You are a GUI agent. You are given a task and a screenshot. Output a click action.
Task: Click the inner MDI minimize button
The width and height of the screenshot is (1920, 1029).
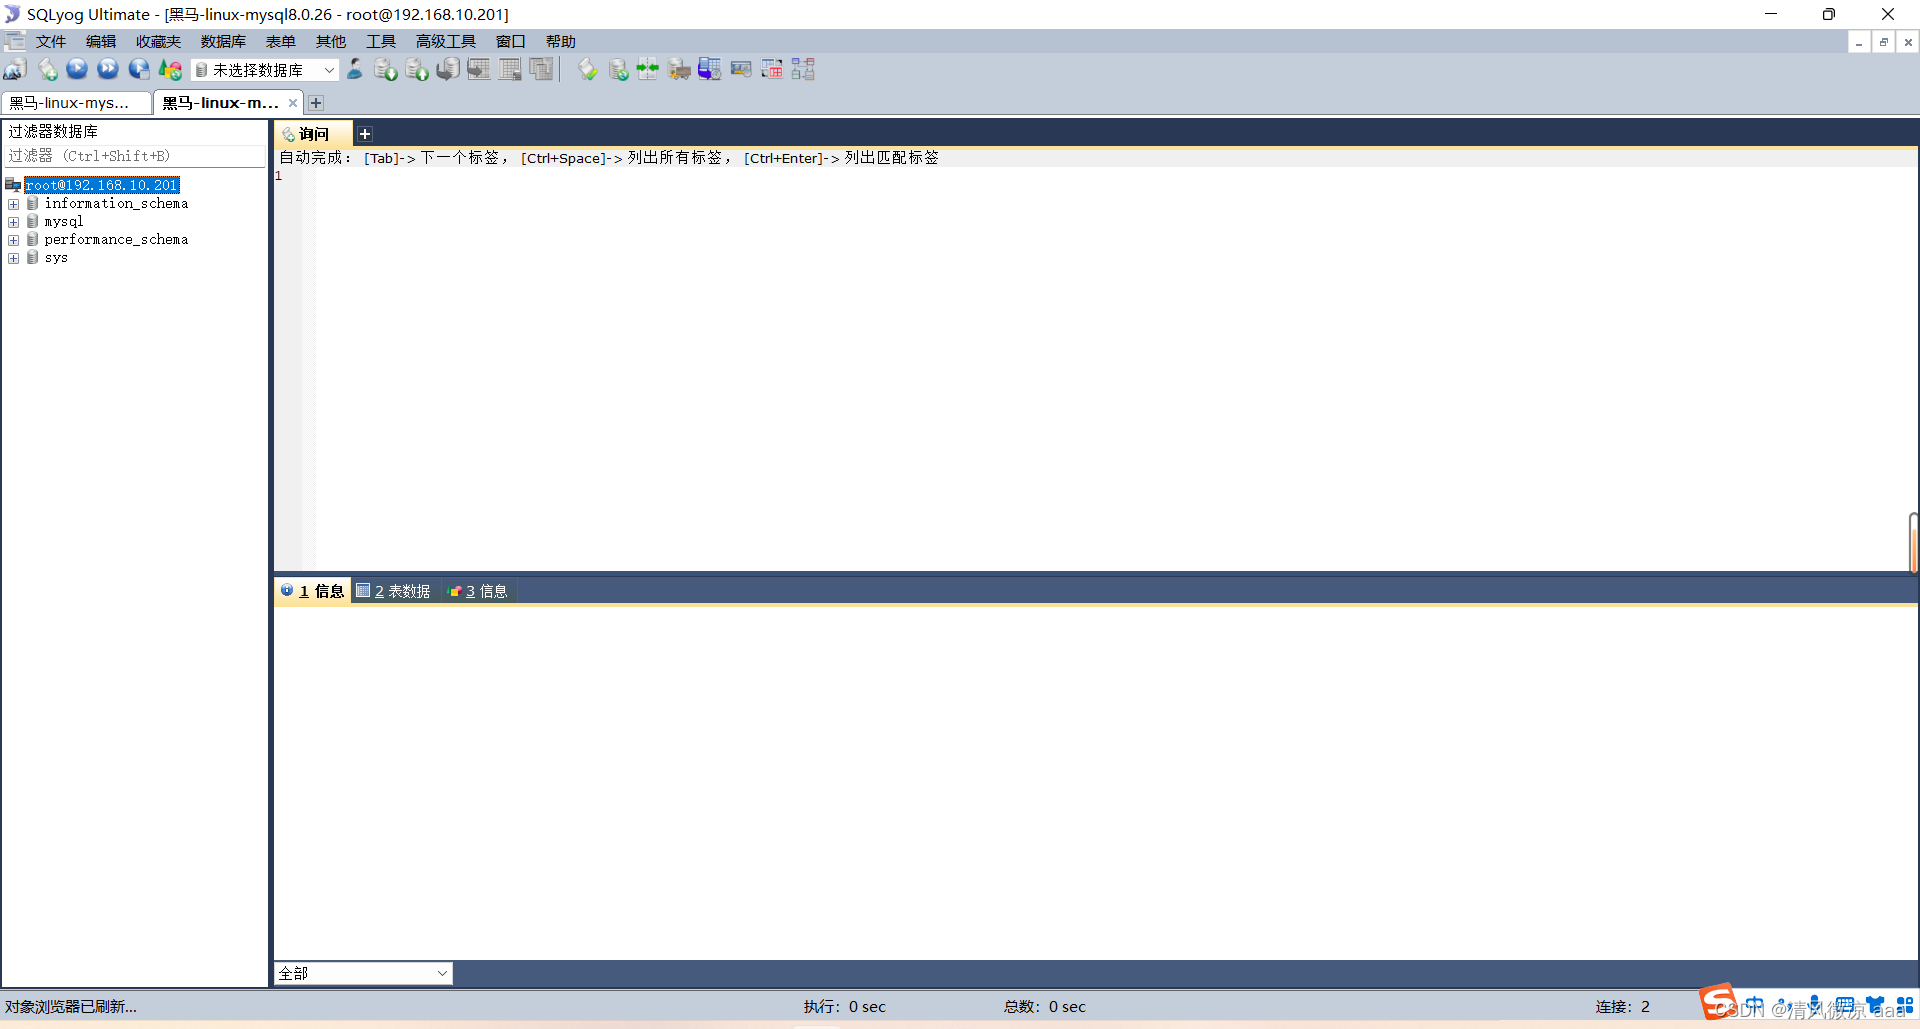click(1859, 42)
